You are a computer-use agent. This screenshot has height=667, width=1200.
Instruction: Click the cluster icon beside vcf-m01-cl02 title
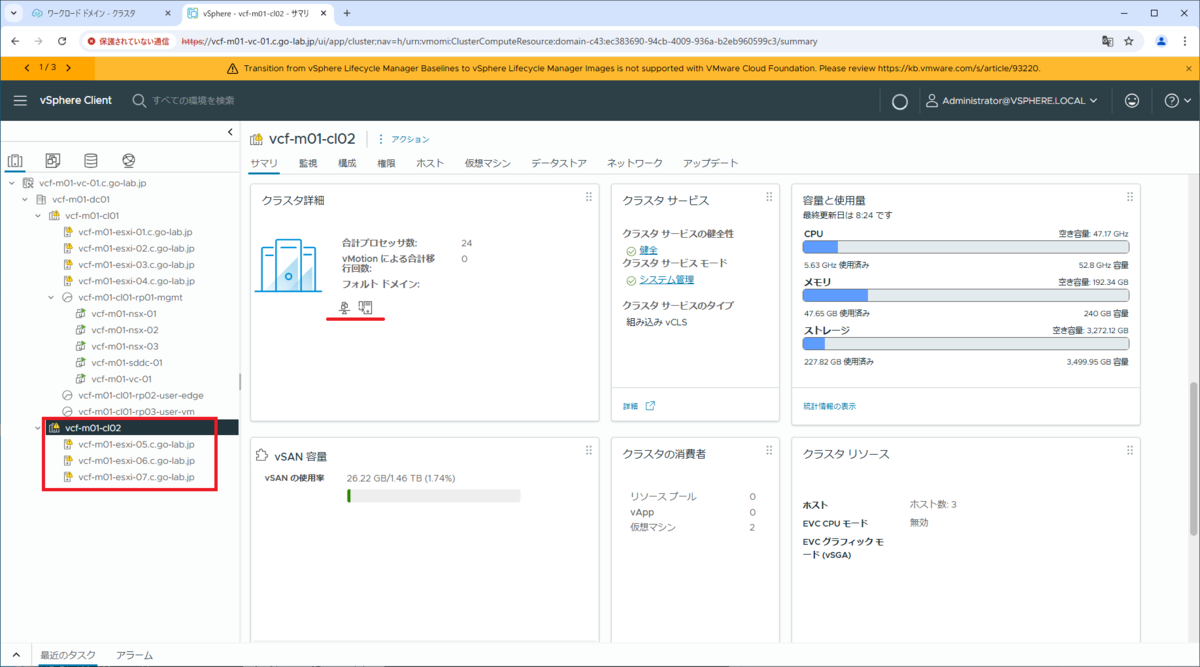click(x=257, y=139)
